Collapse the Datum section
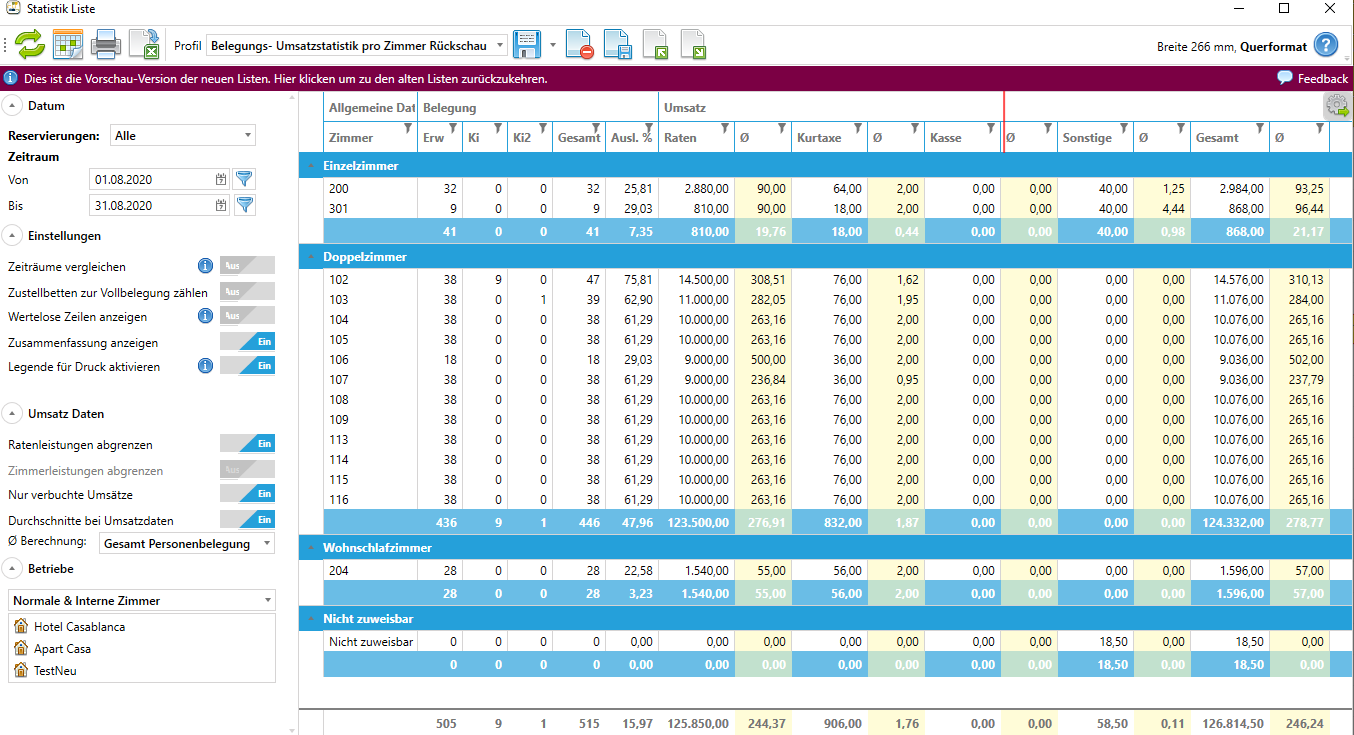 click(12, 106)
